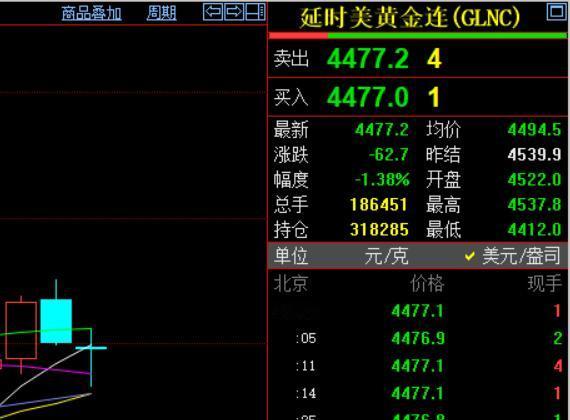
Task: Select the cyan candlestick on the chart
Action: 56,321
